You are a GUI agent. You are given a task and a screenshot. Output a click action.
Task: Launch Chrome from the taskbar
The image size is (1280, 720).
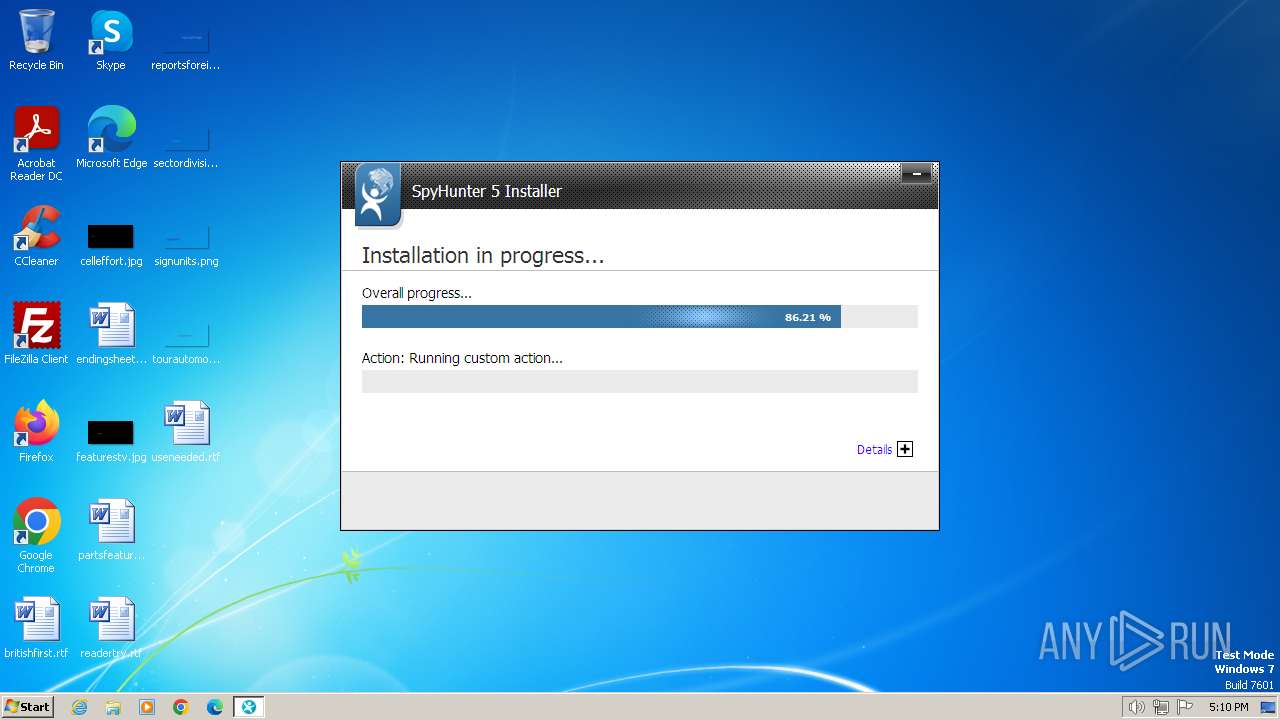coord(181,707)
